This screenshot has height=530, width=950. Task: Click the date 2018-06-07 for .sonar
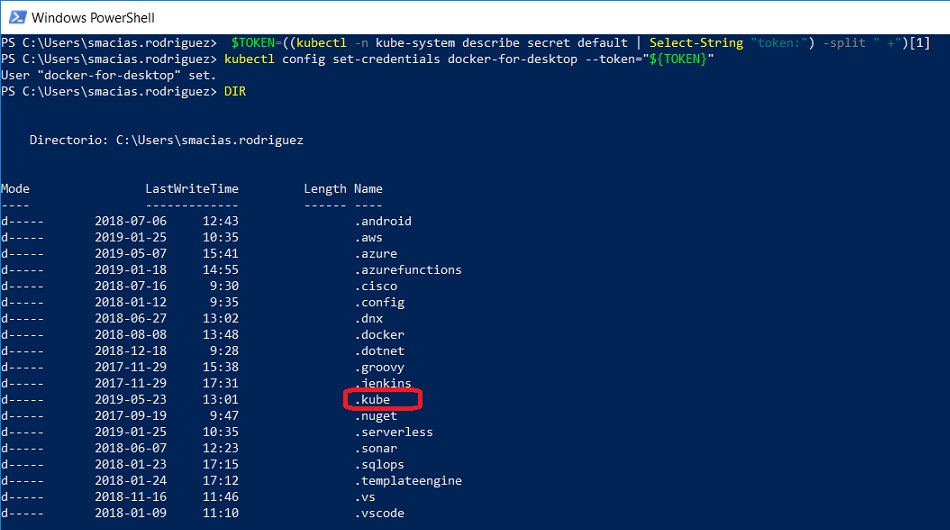130,448
